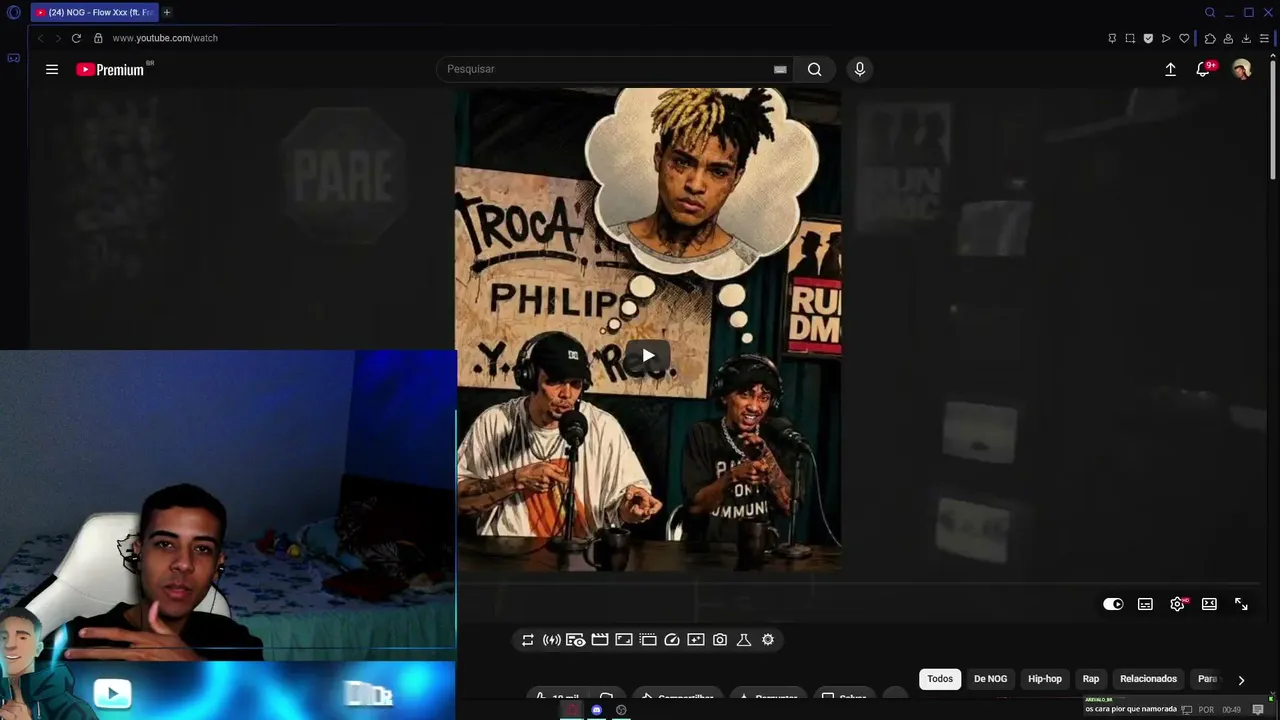Open the Easy Setup sliders icon
1280x720 pixels.
tap(1264, 38)
